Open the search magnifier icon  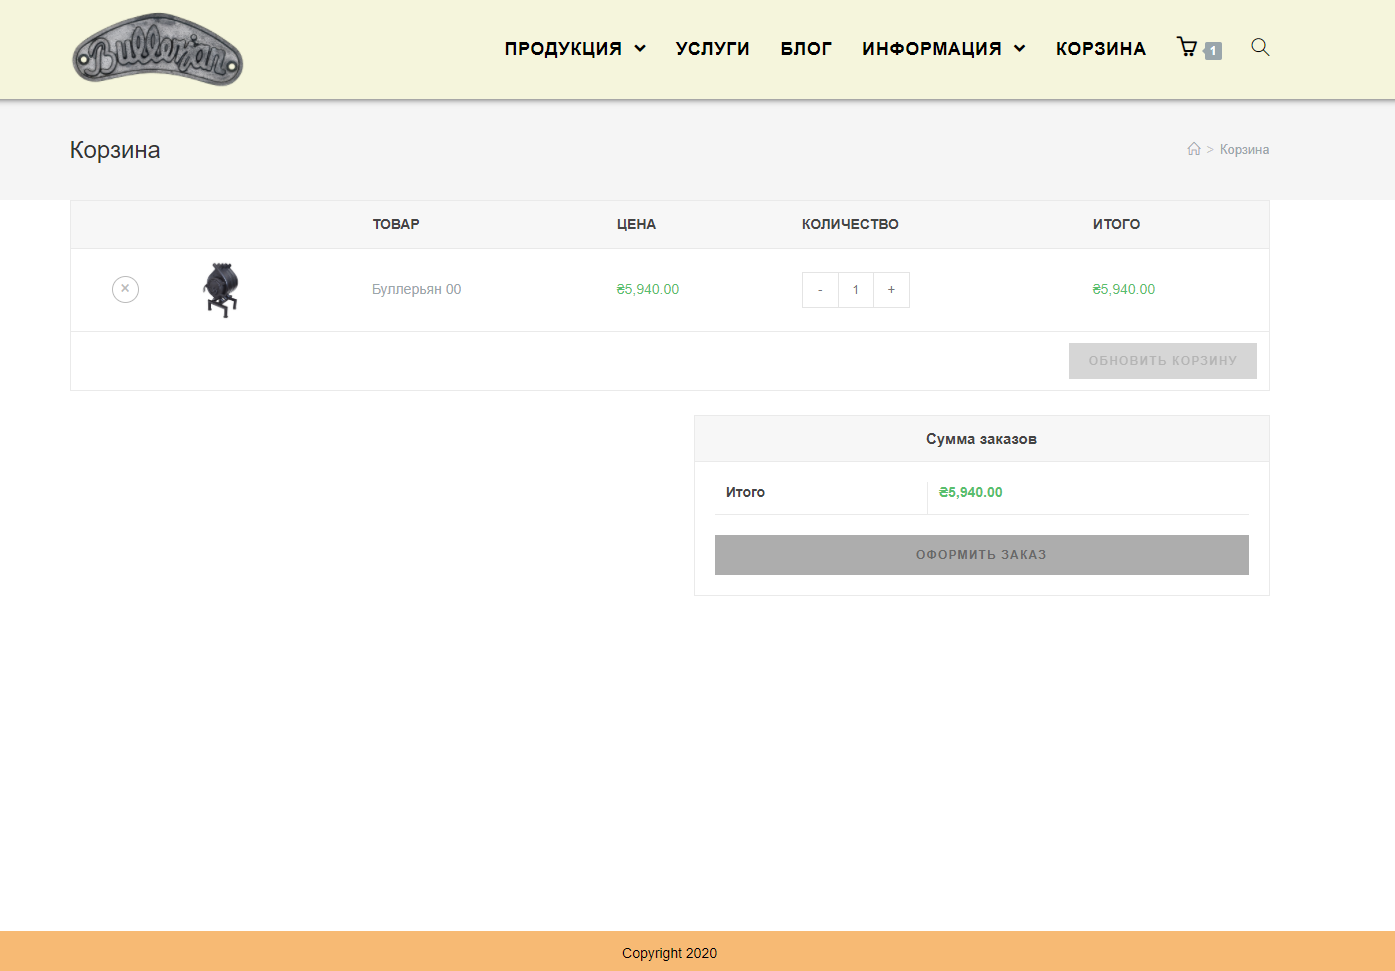[1260, 47]
